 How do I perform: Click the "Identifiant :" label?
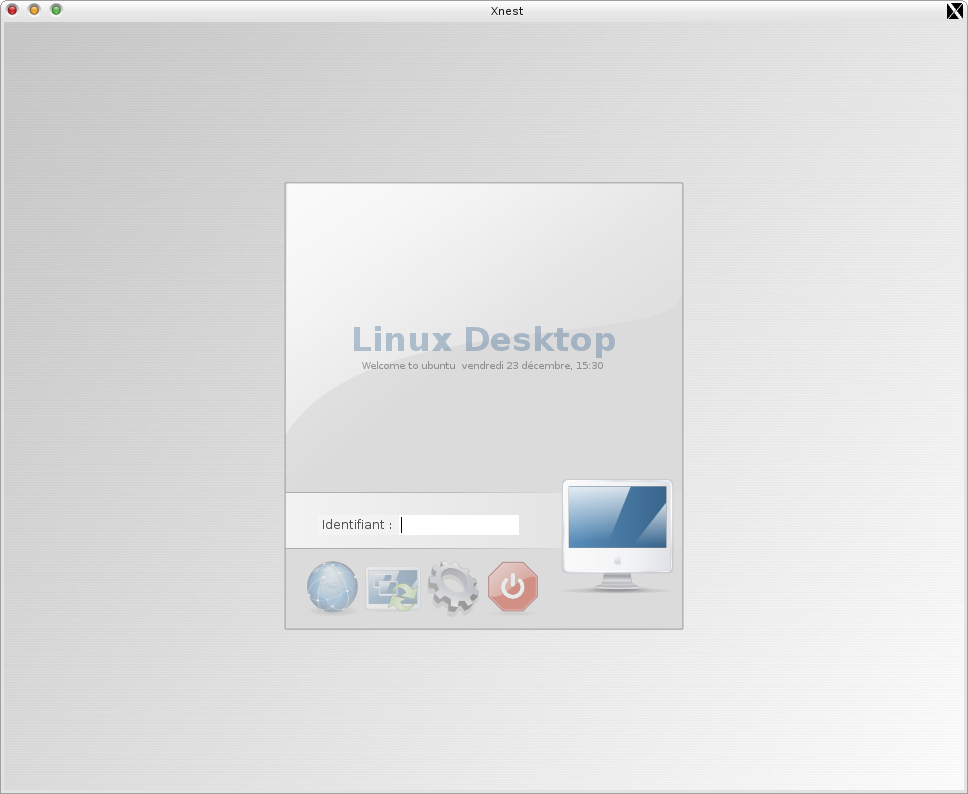point(357,525)
